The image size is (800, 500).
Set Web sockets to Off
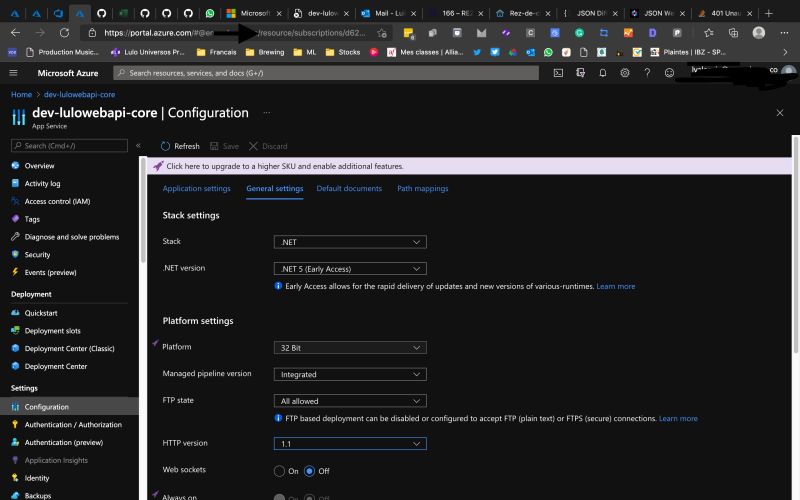tap(309, 471)
